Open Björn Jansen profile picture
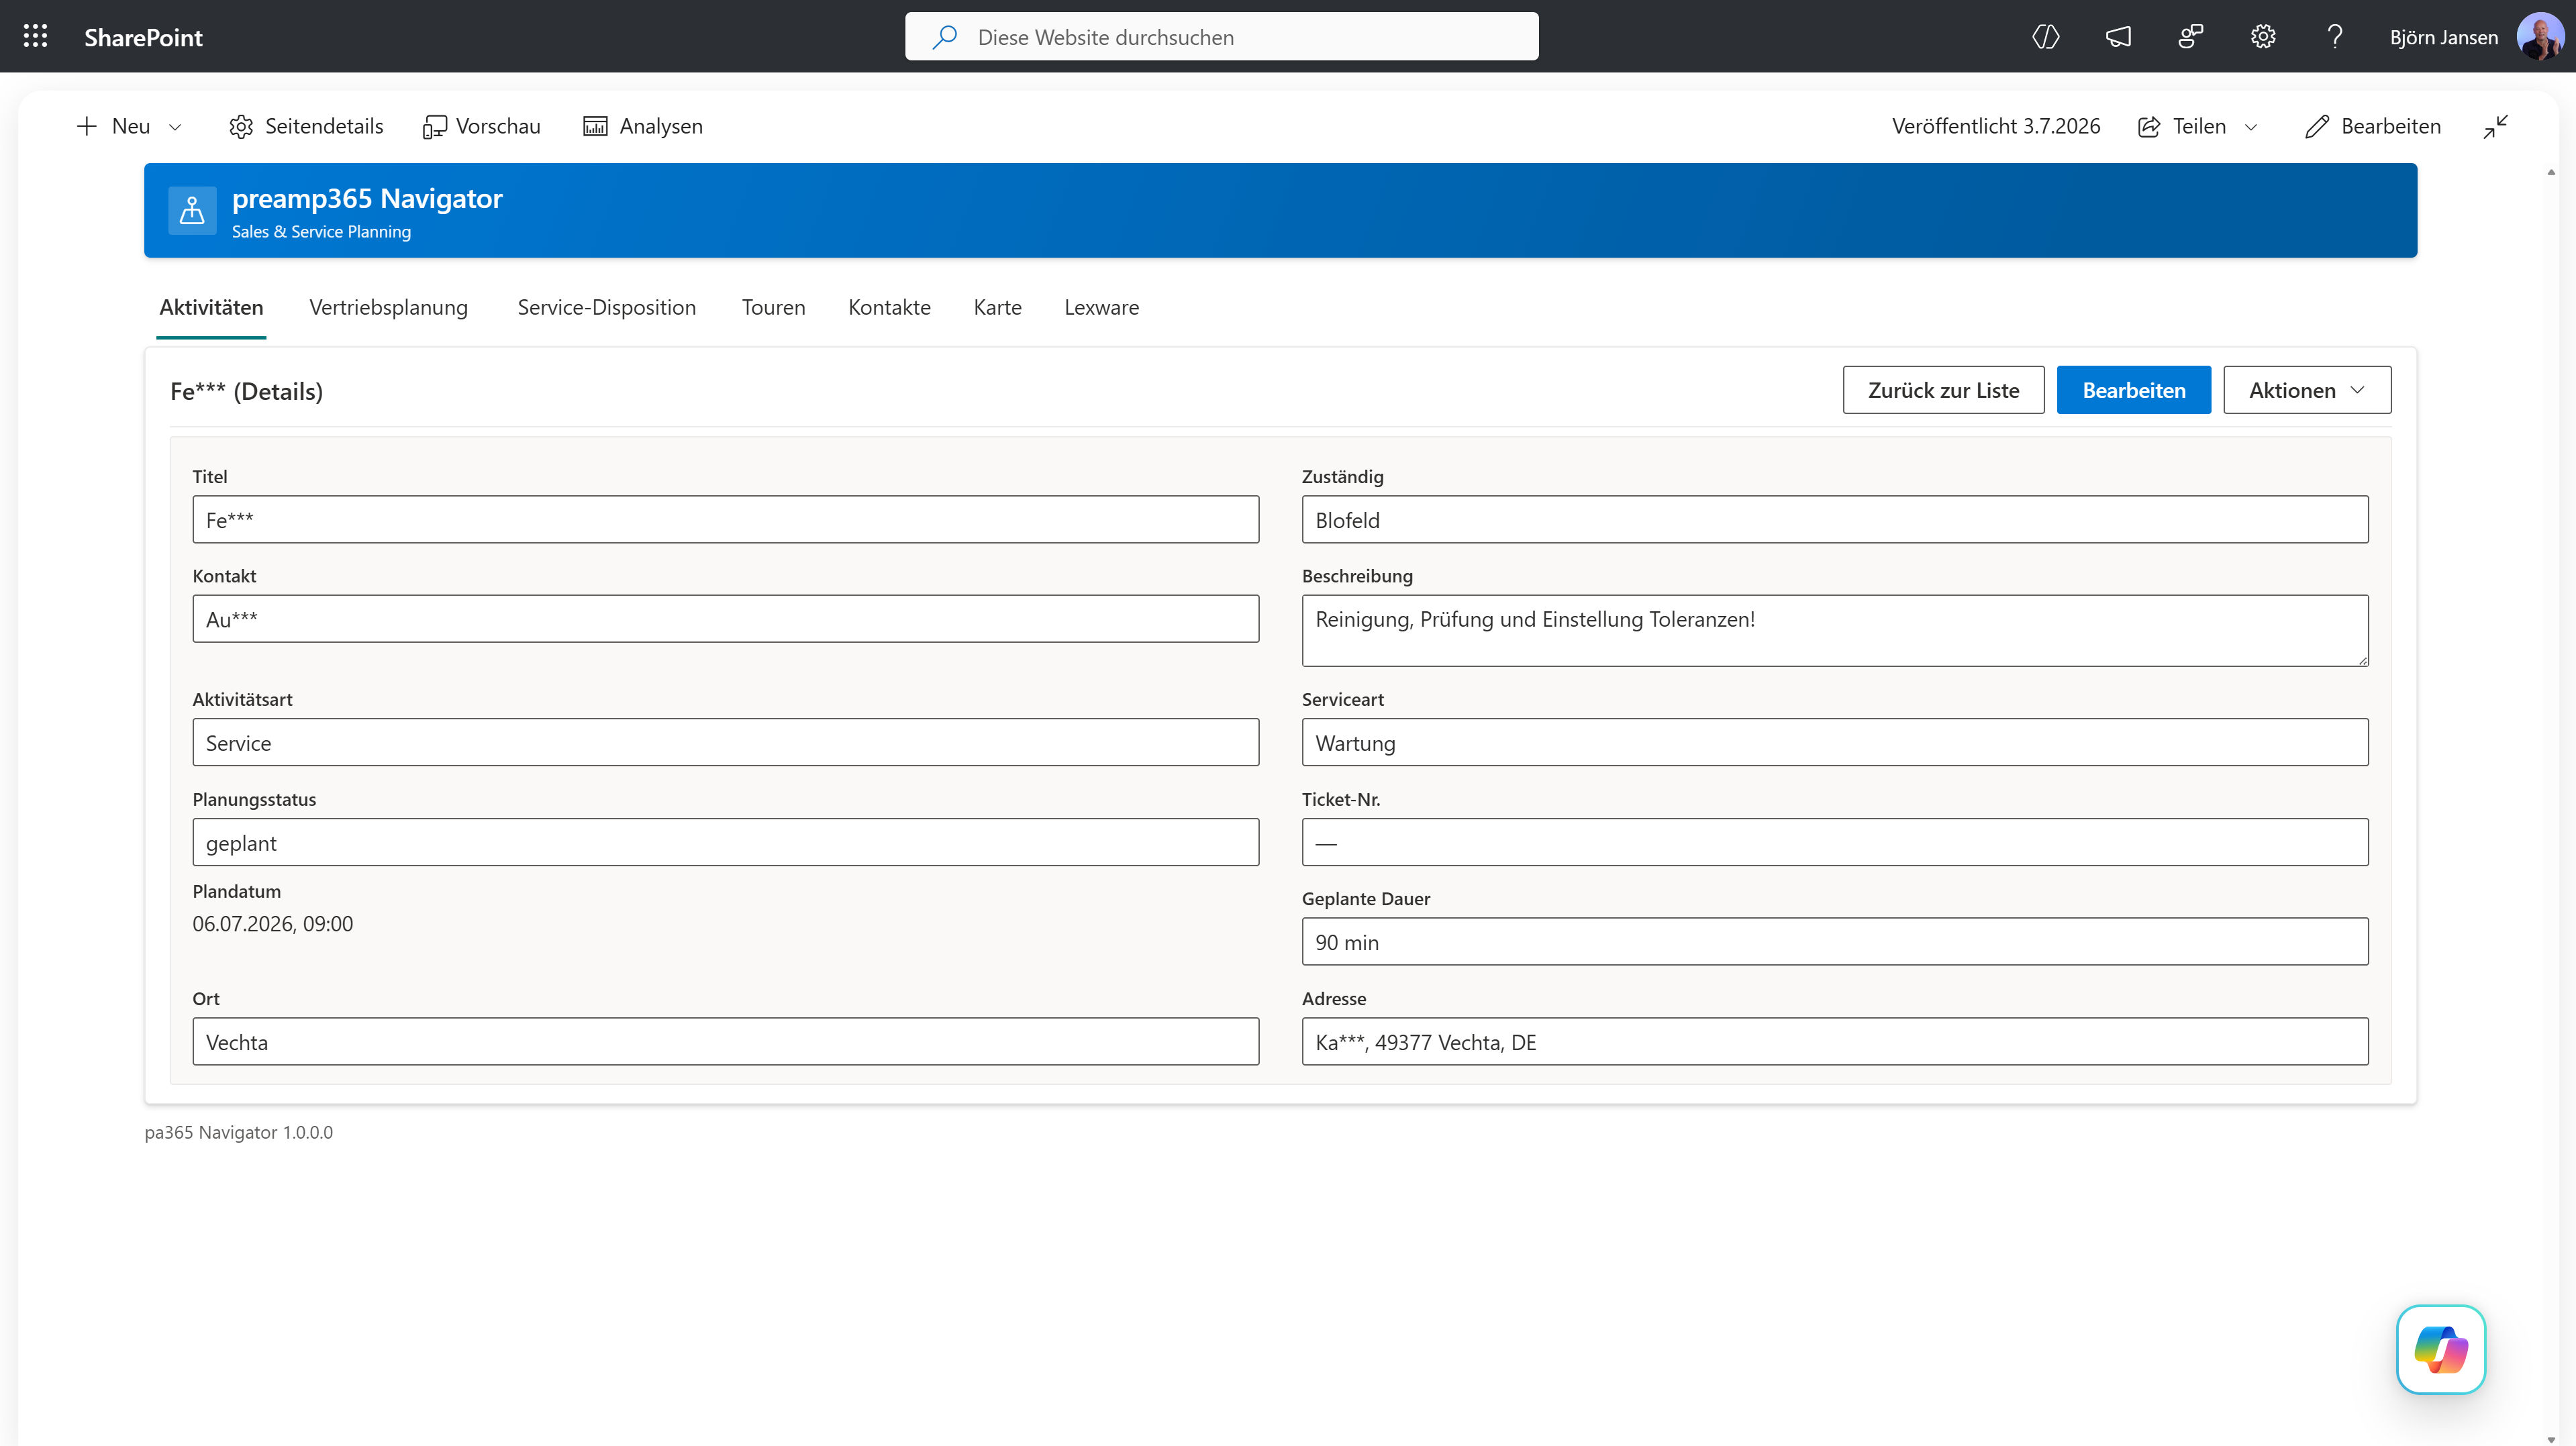This screenshot has height=1446, width=2576. coord(2540,37)
